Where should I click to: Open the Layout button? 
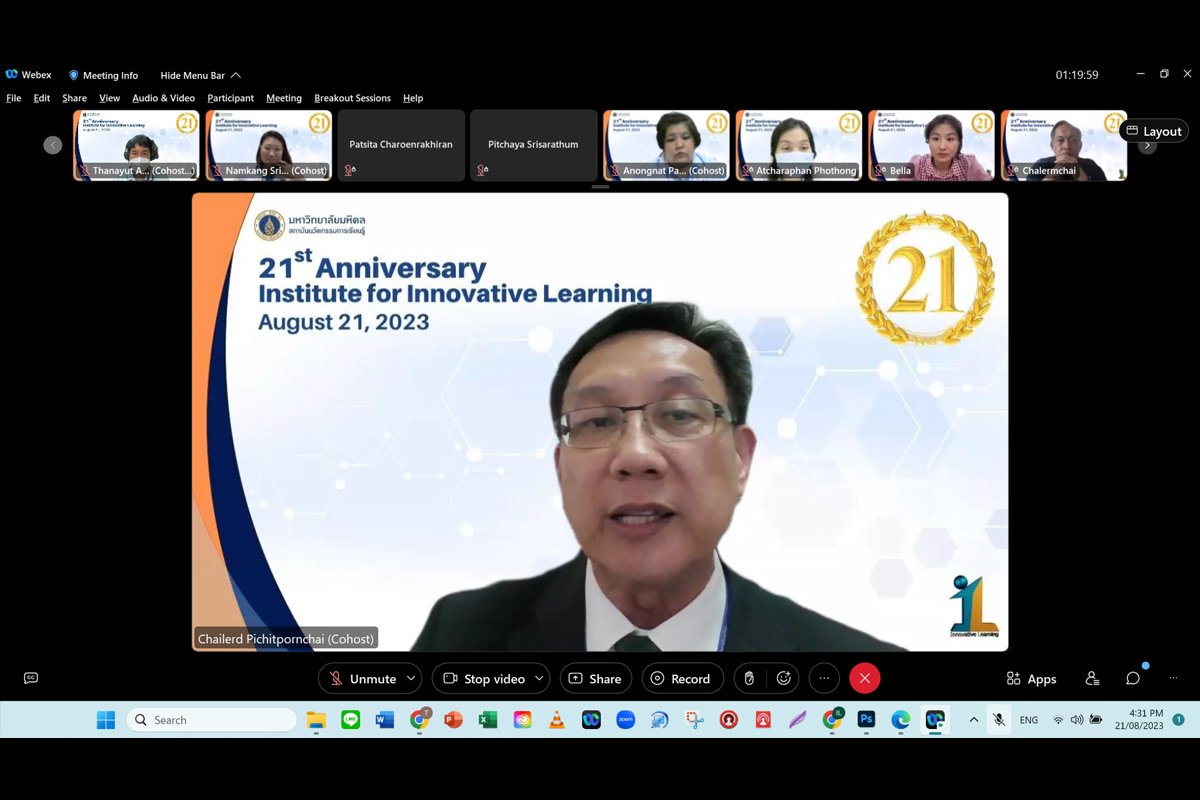1154,131
